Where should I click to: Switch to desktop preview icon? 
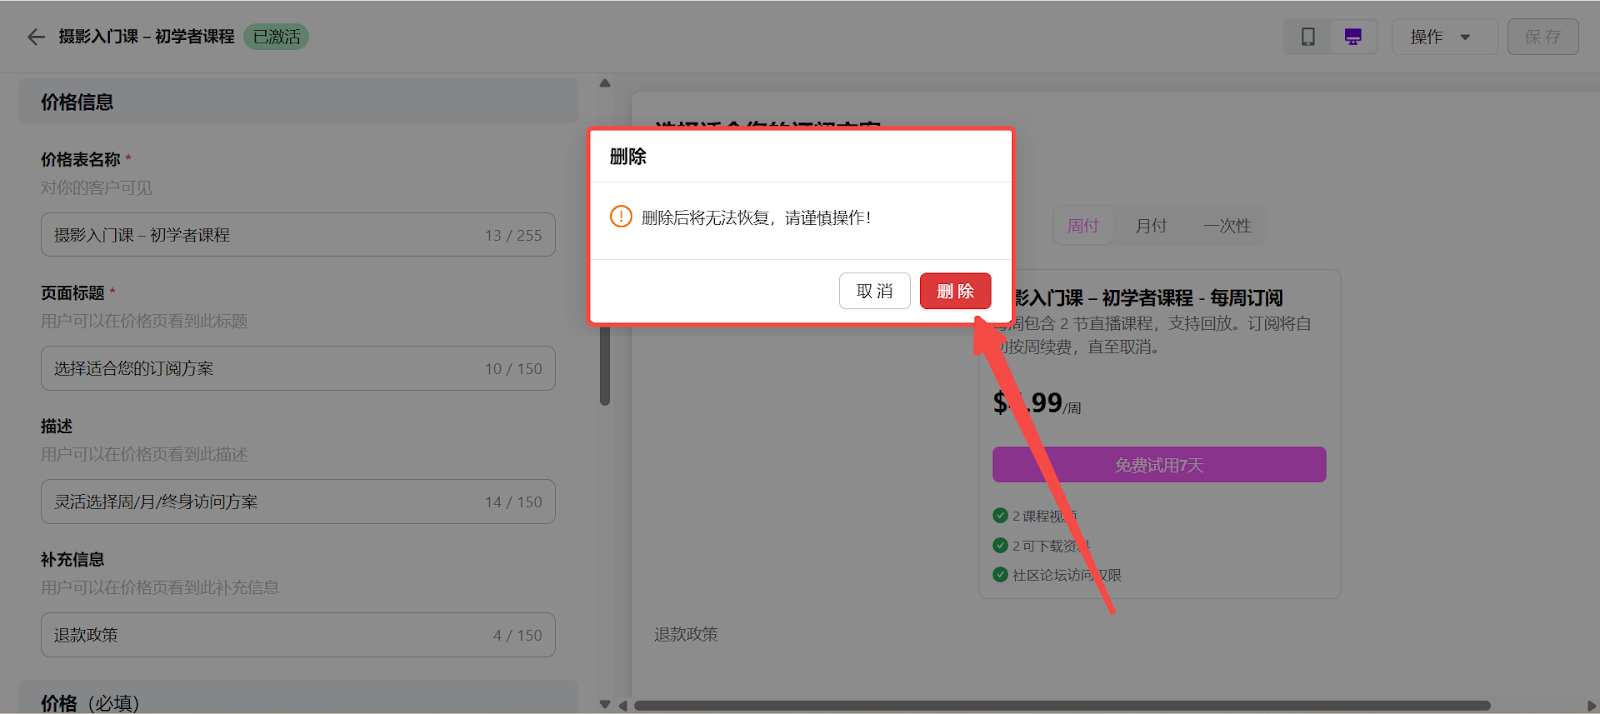[1353, 37]
